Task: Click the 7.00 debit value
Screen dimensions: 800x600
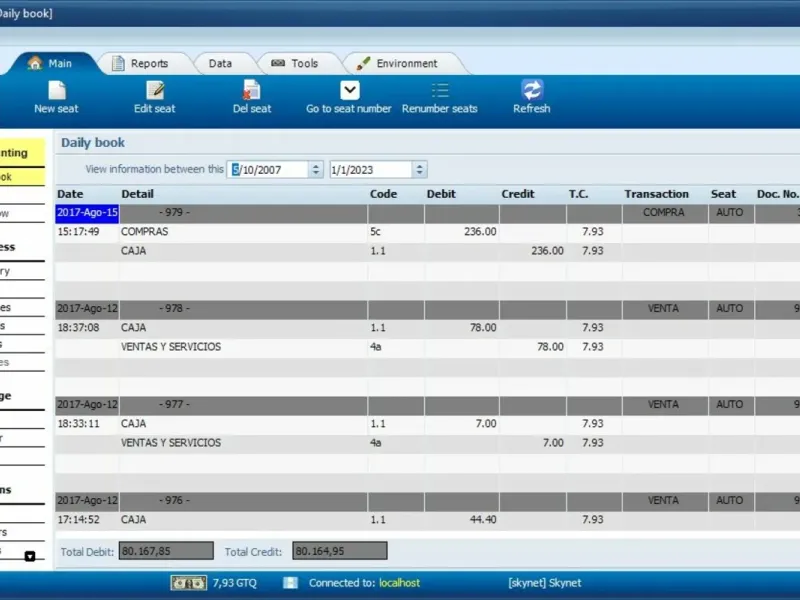Action: tap(486, 423)
